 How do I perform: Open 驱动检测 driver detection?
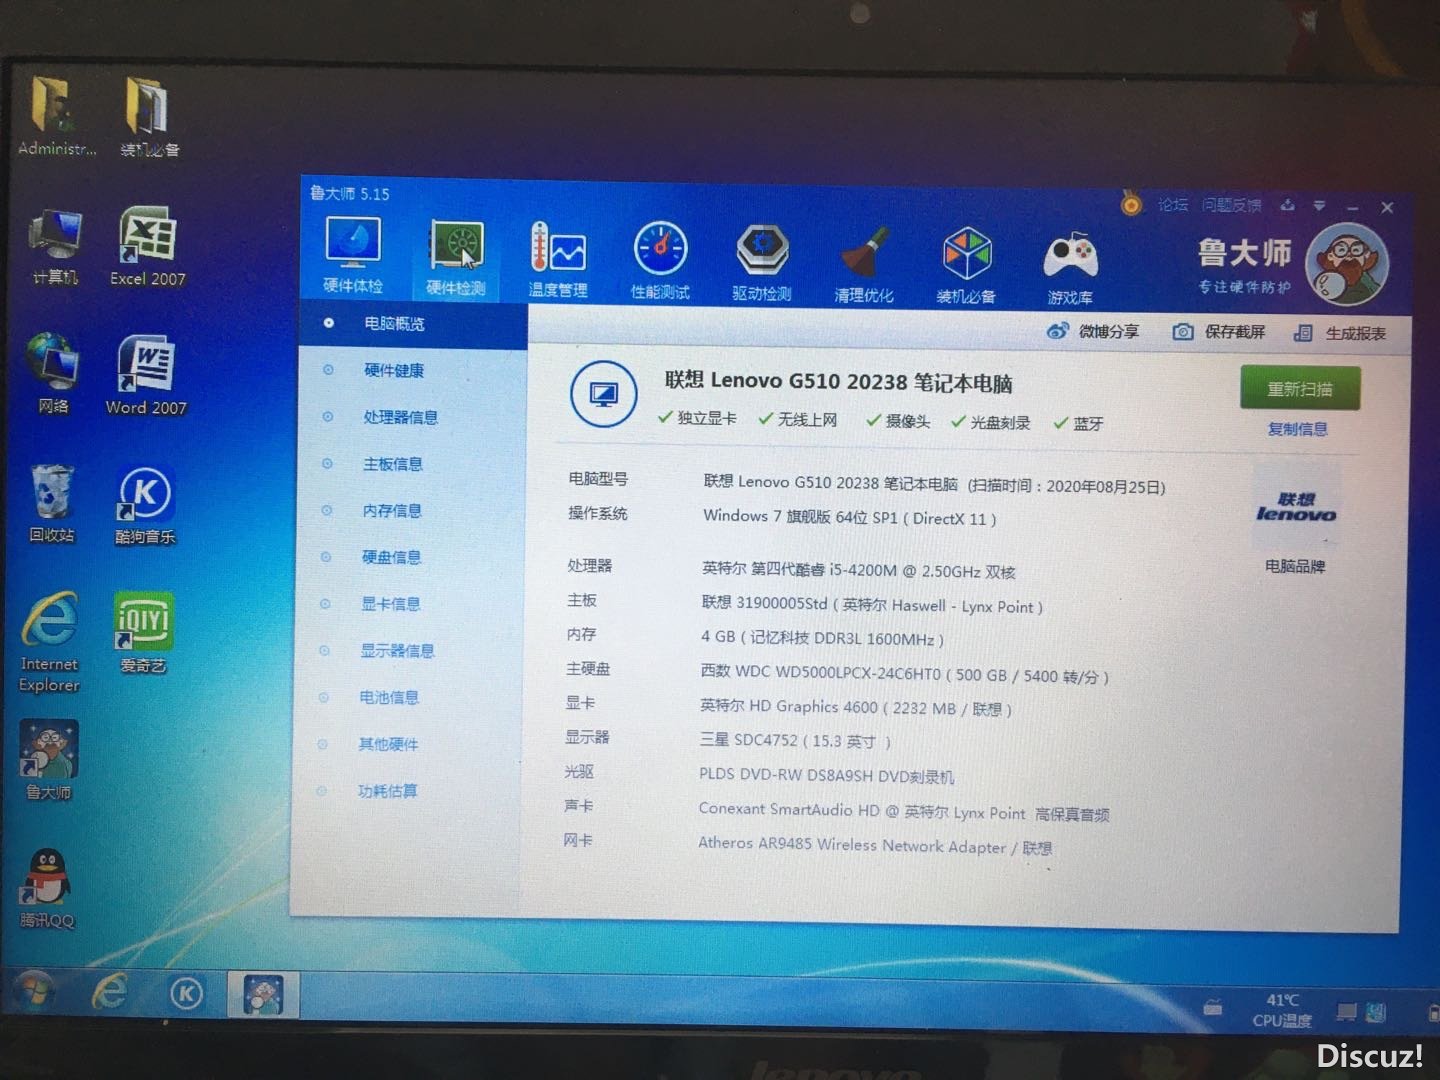[762, 262]
